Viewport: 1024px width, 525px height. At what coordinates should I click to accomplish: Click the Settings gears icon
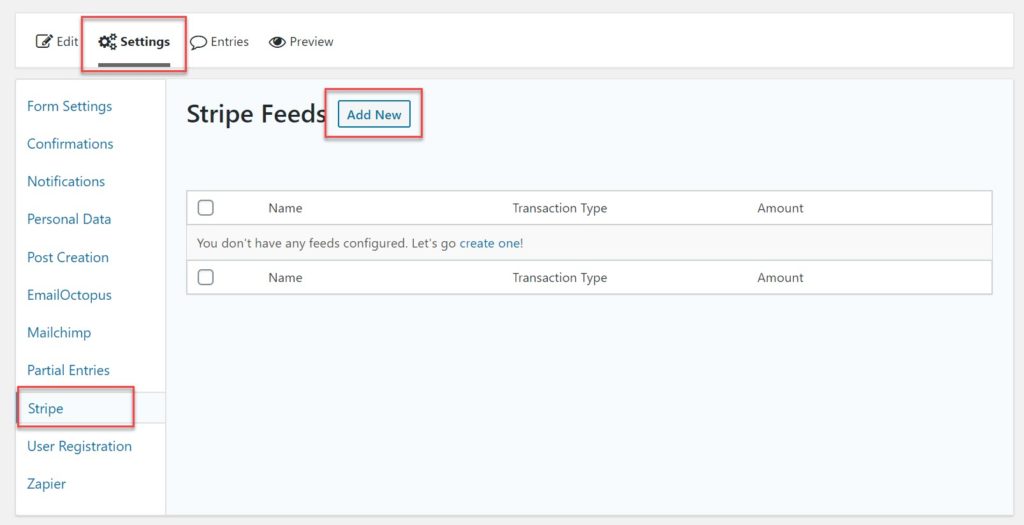pos(107,42)
